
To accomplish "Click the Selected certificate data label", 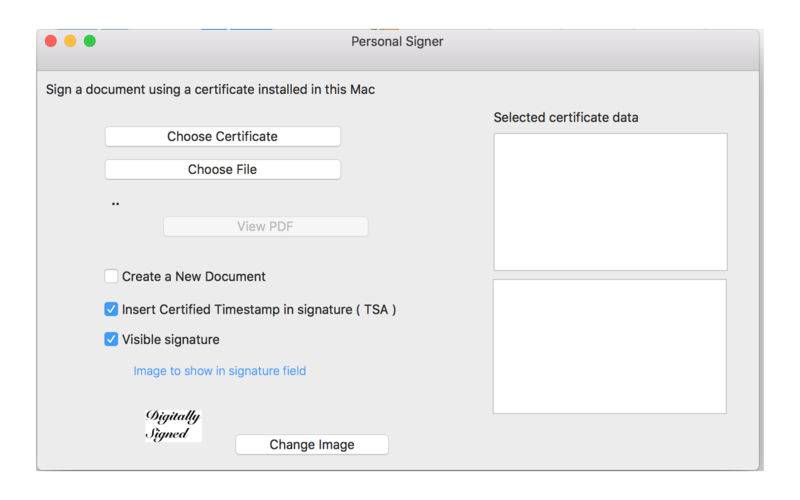I will point(566,117).
